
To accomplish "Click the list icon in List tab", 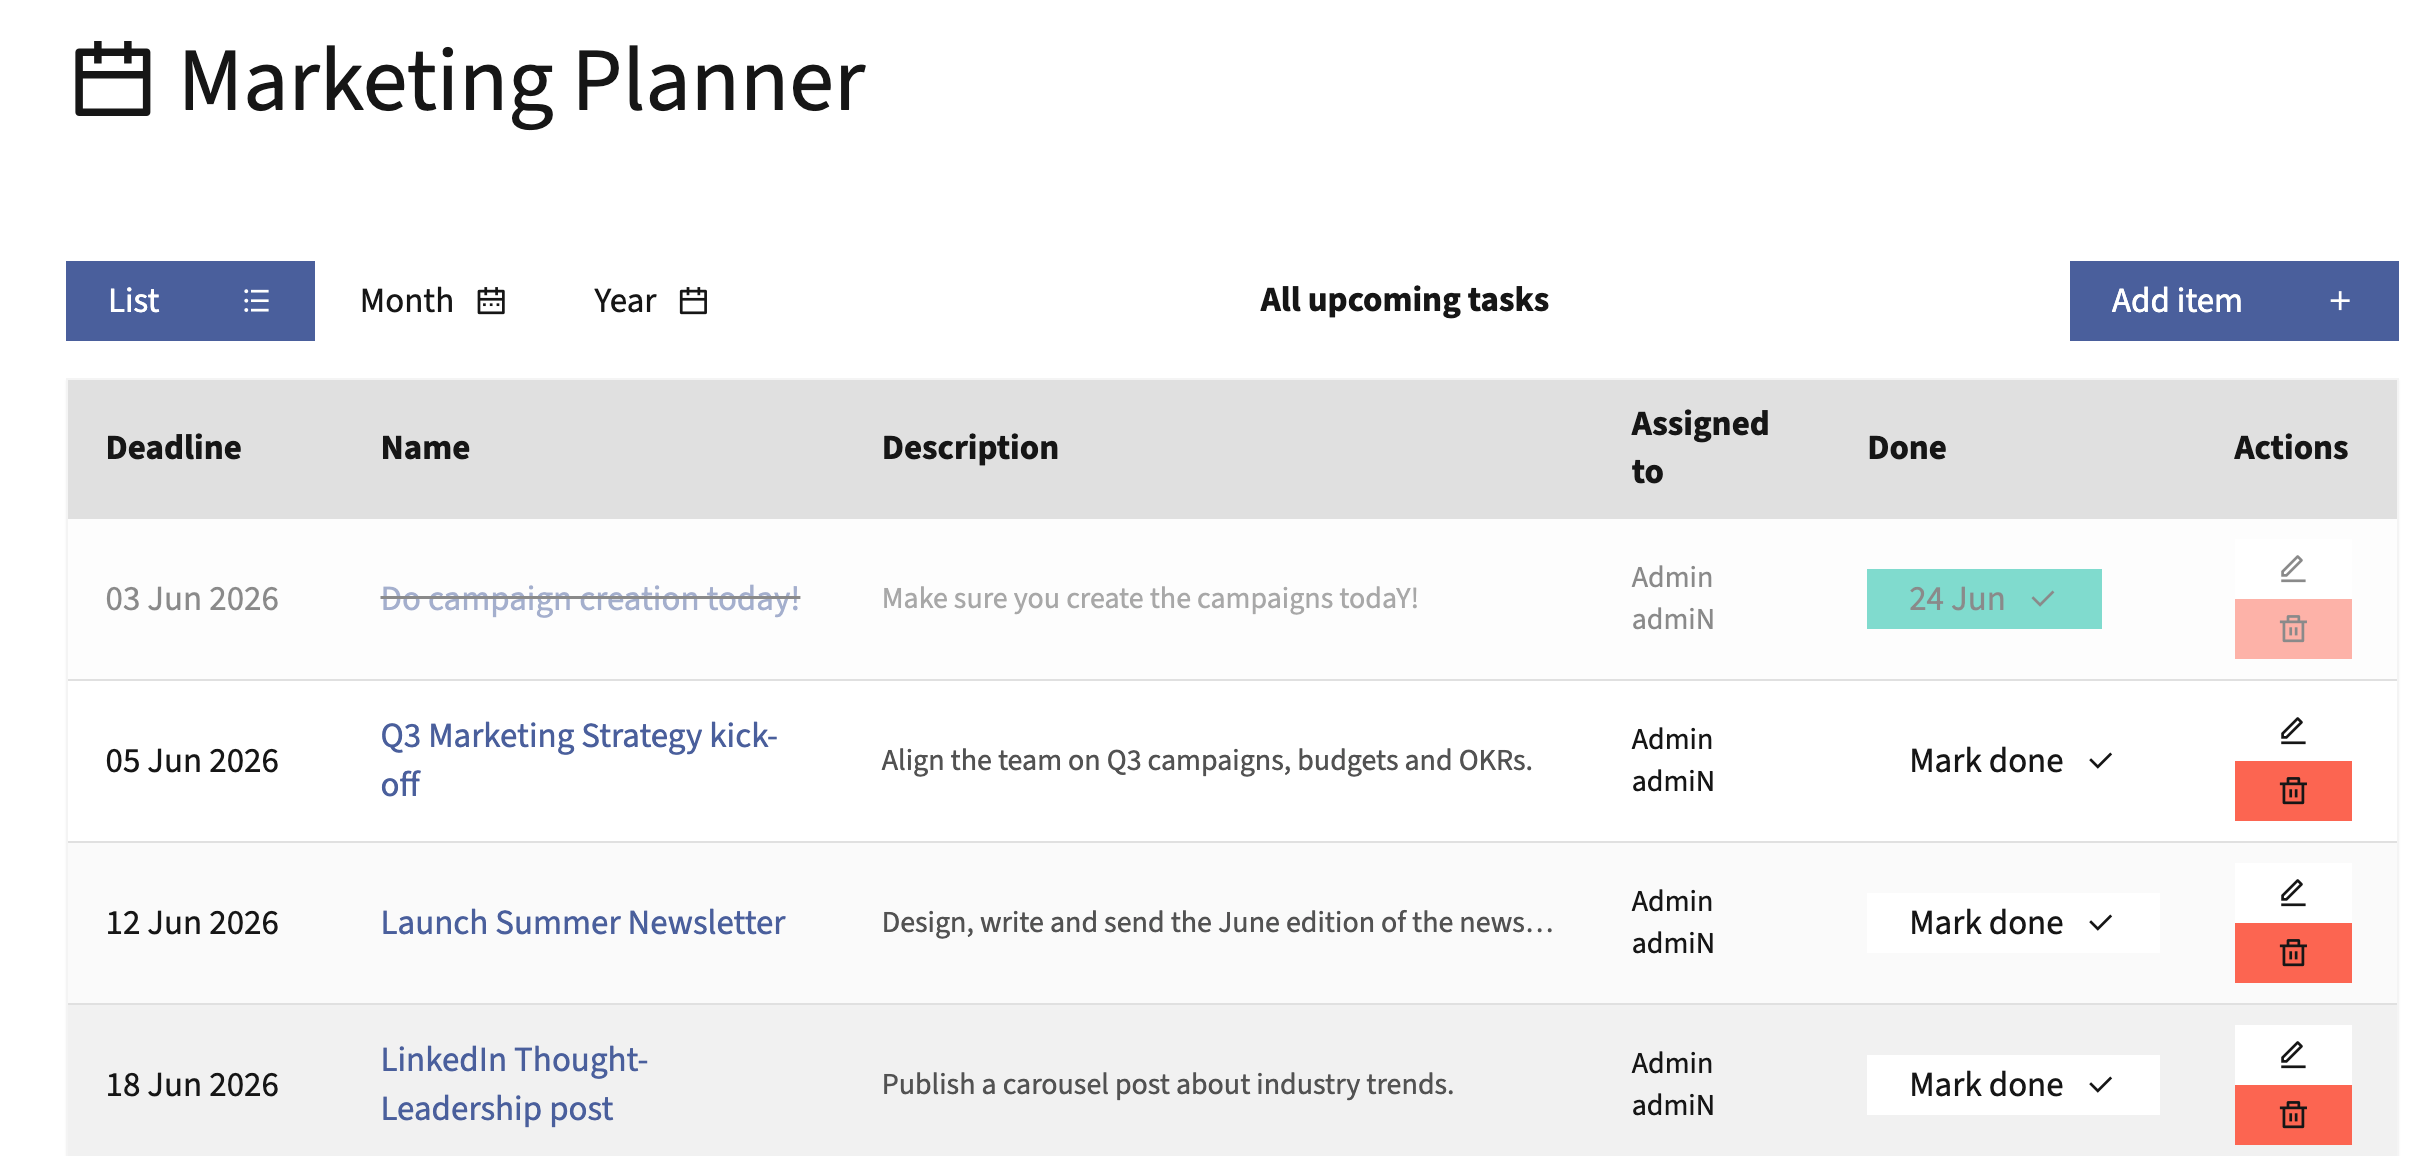I will pyautogui.click(x=256, y=301).
